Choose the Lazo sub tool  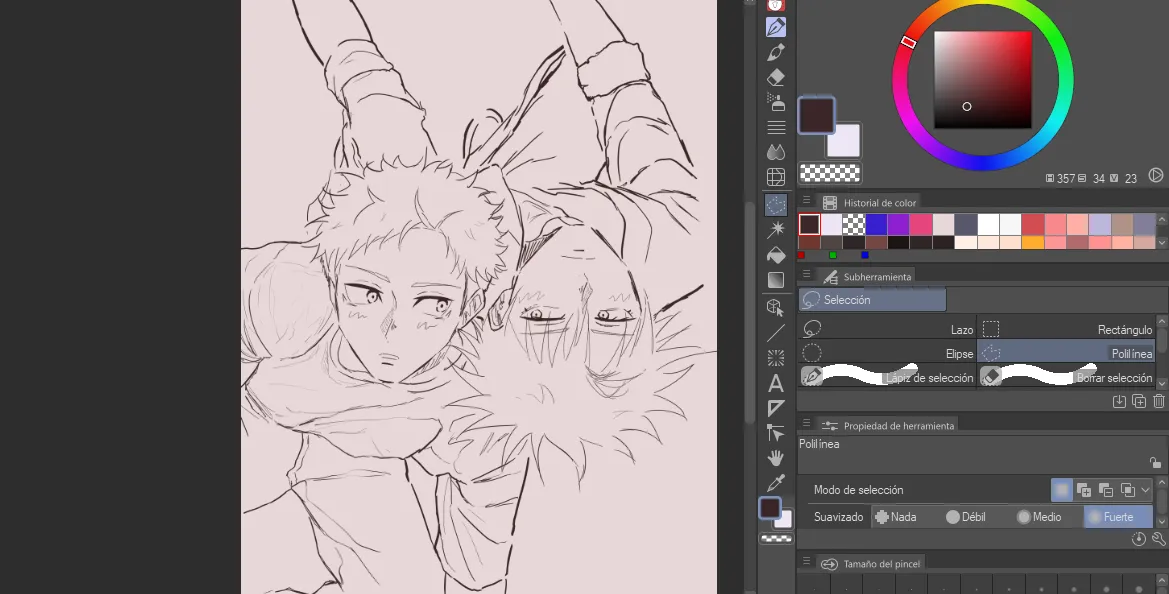point(886,329)
